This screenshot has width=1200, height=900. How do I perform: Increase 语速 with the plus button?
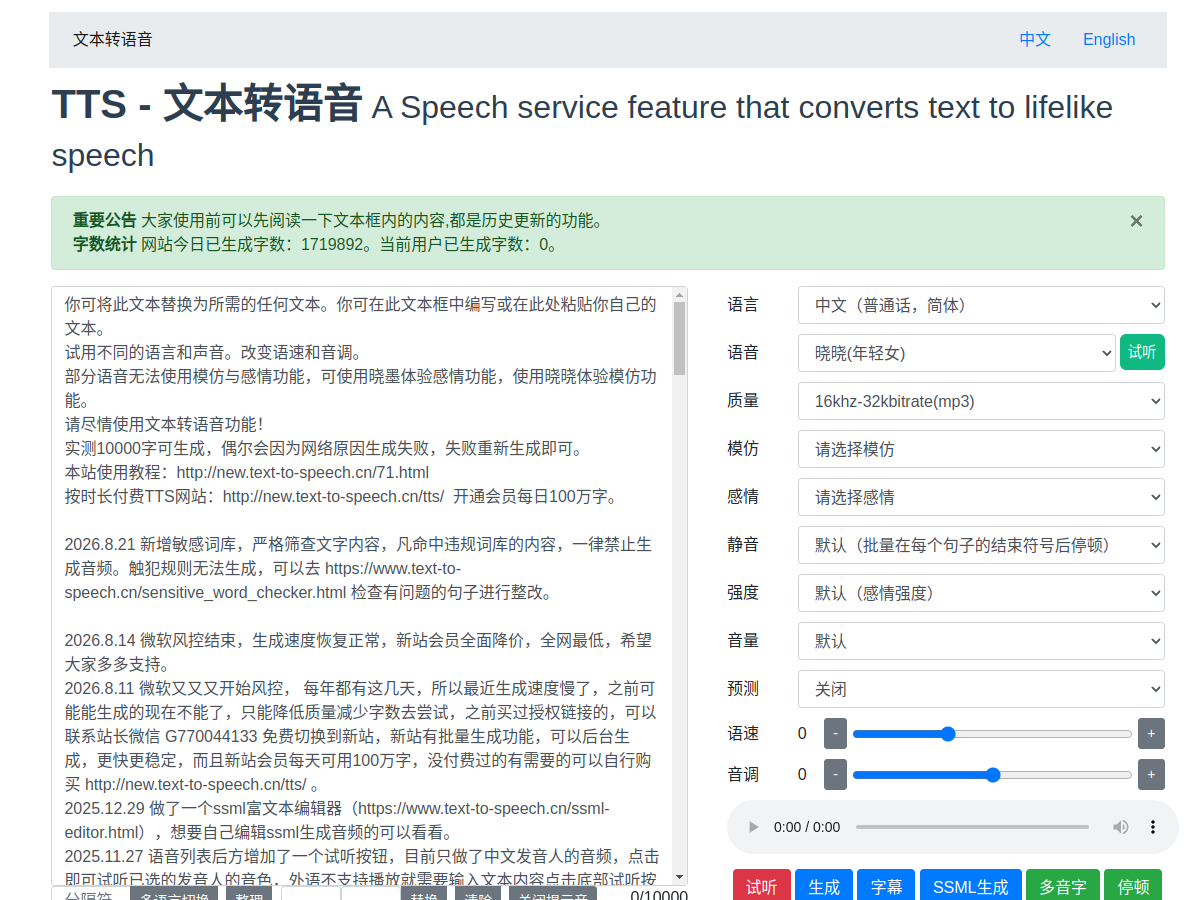pyautogui.click(x=1151, y=734)
